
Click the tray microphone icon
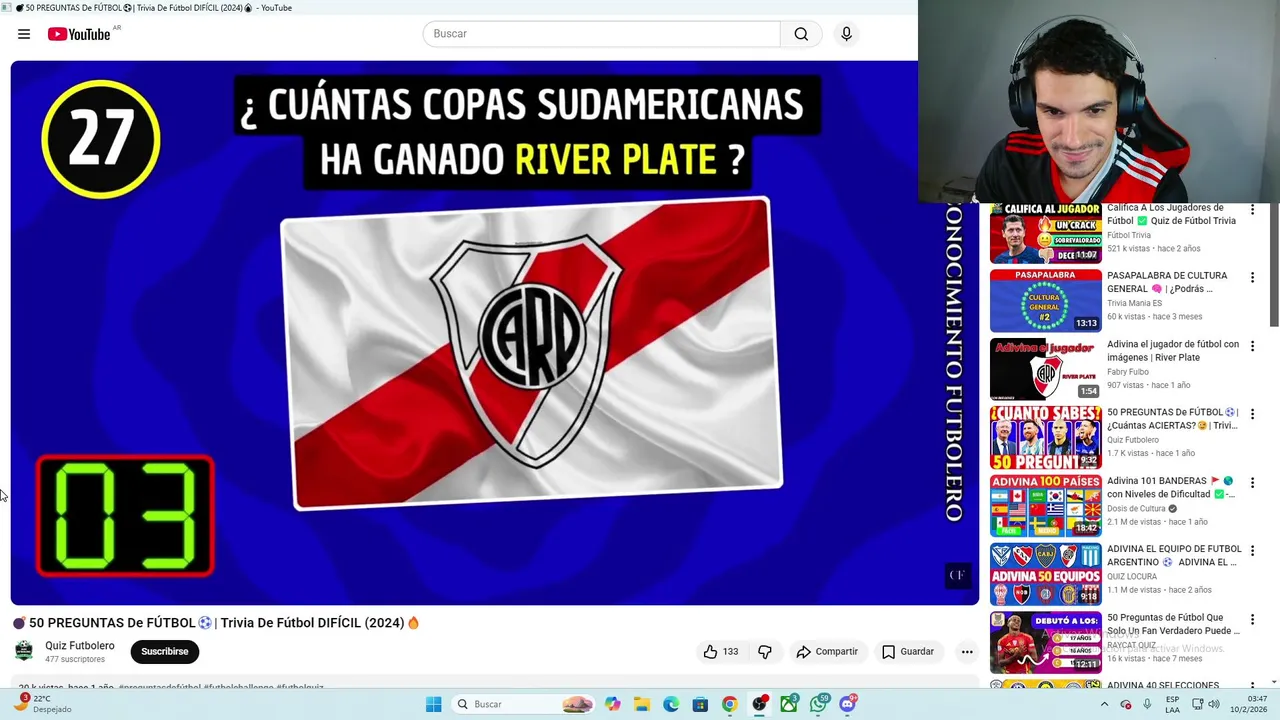coord(1147,705)
